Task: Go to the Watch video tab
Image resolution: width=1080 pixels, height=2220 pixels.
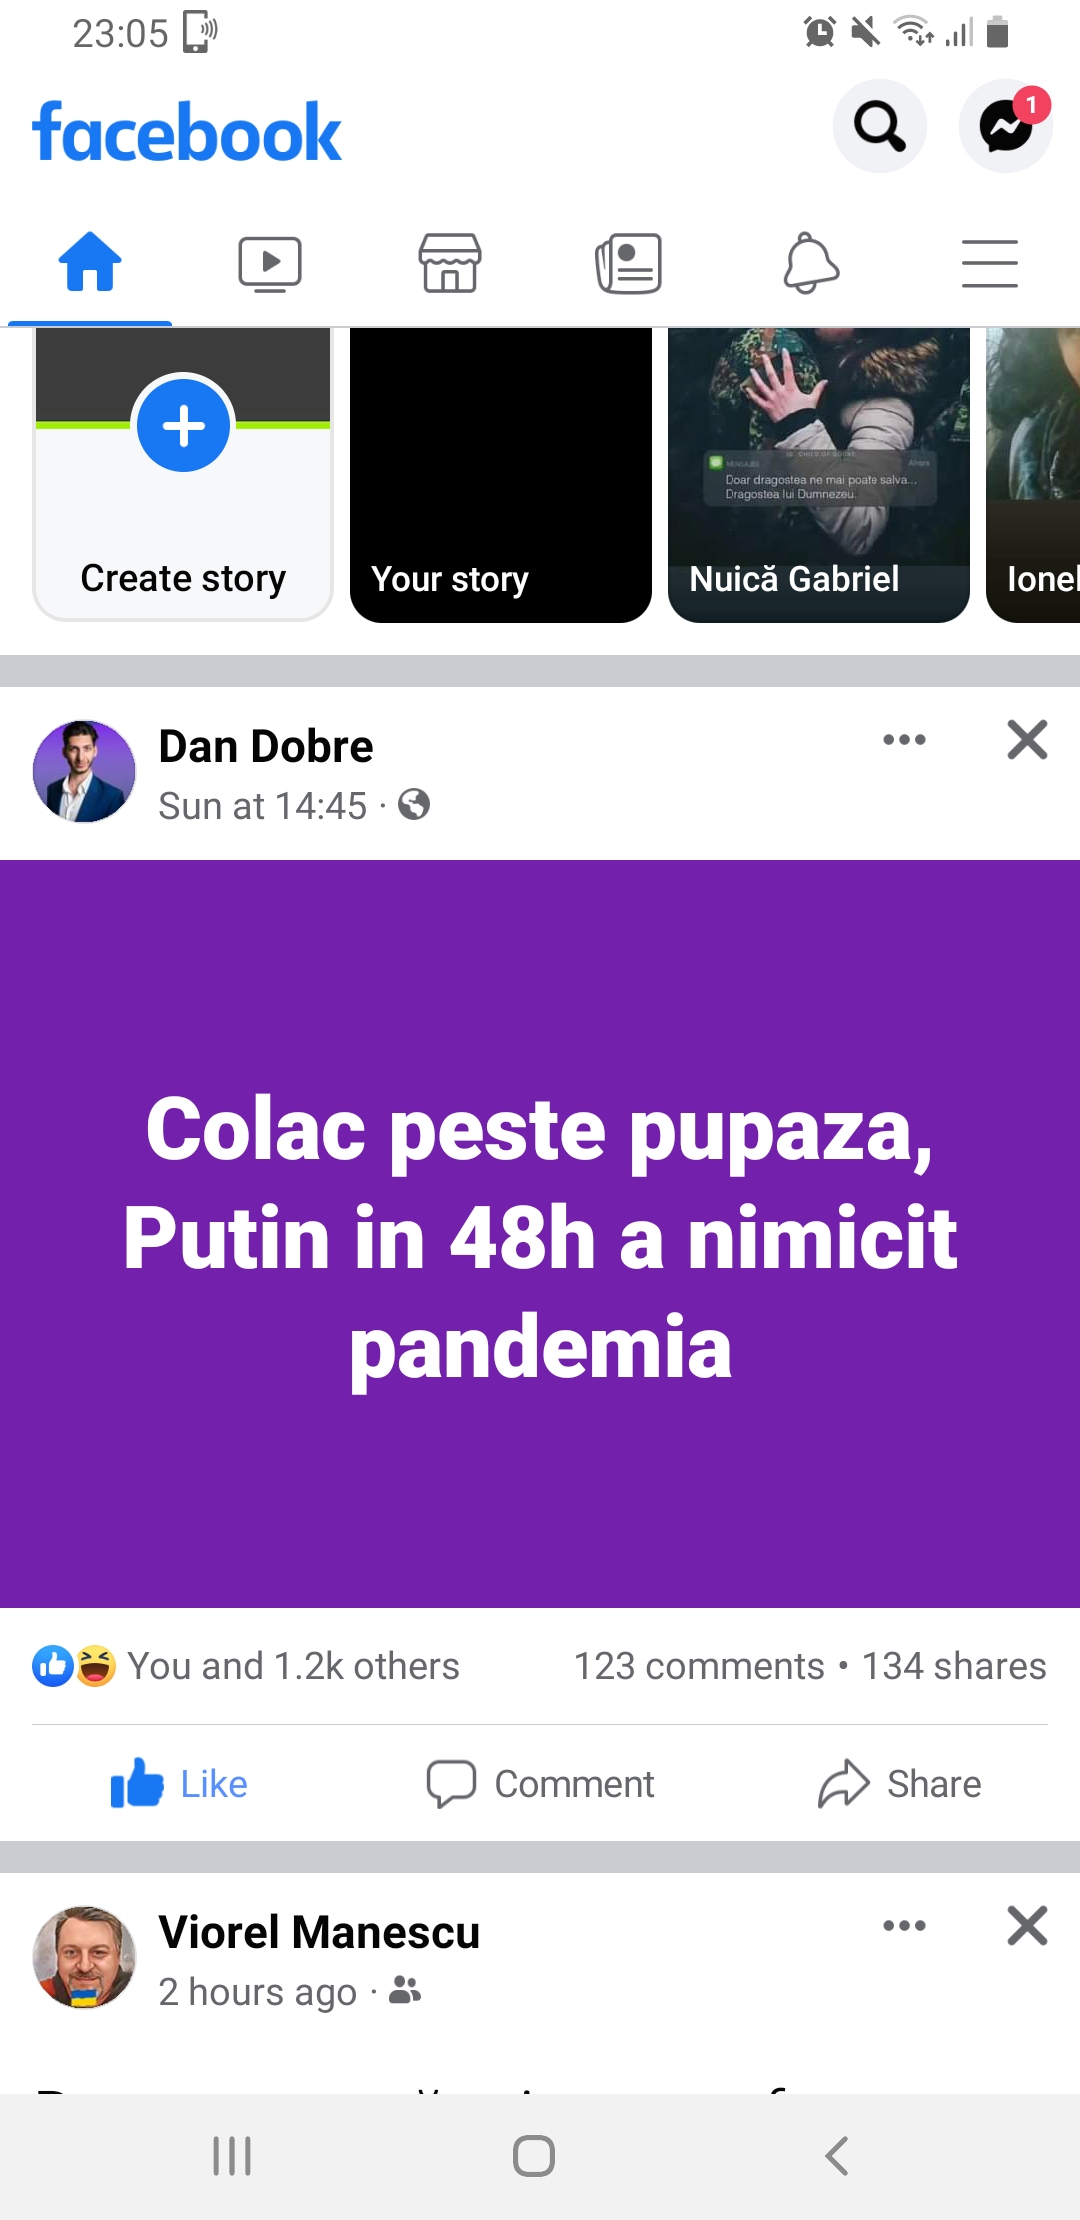Action: tap(270, 264)
